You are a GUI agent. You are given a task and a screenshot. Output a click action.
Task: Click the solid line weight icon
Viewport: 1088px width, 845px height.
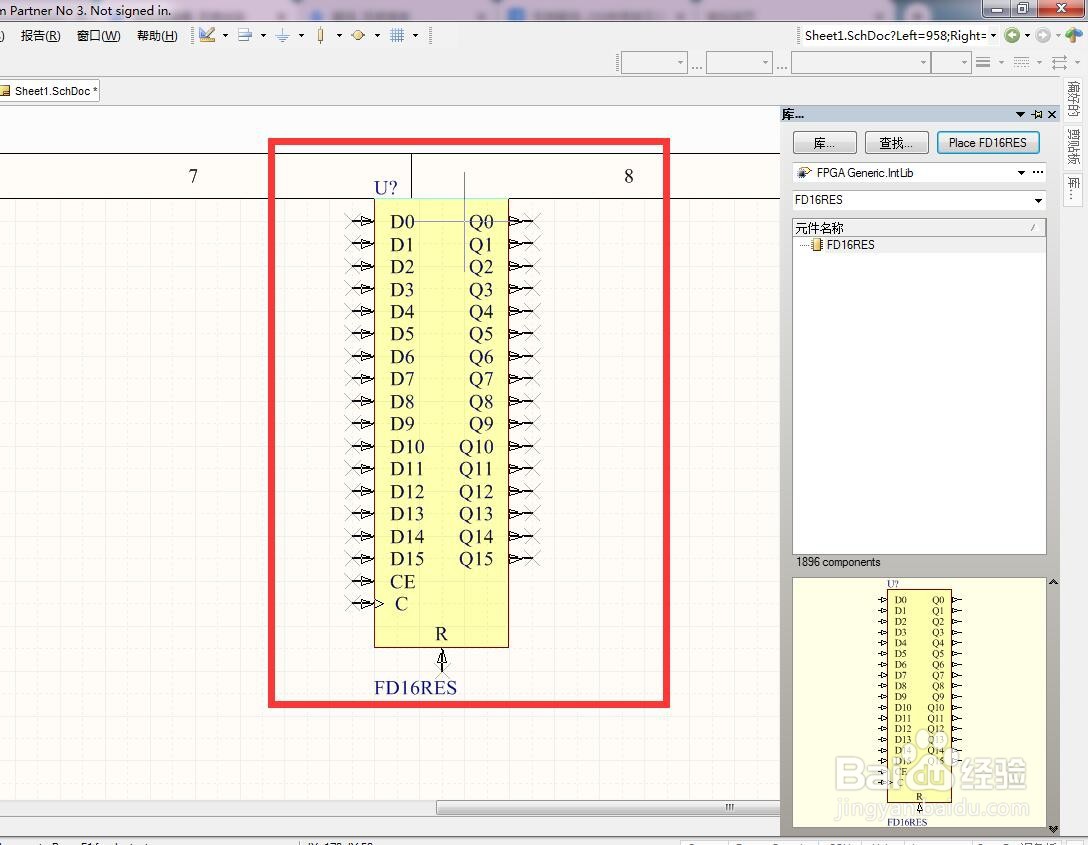coord(983,62)
